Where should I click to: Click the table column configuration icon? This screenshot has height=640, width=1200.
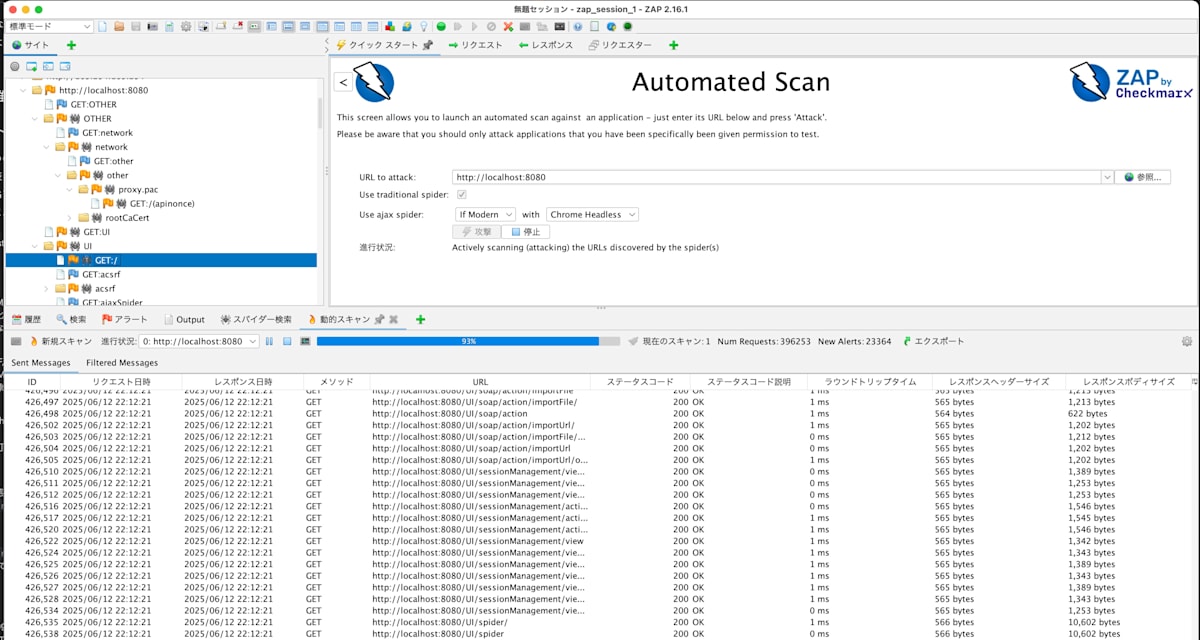click(1194, 382)
